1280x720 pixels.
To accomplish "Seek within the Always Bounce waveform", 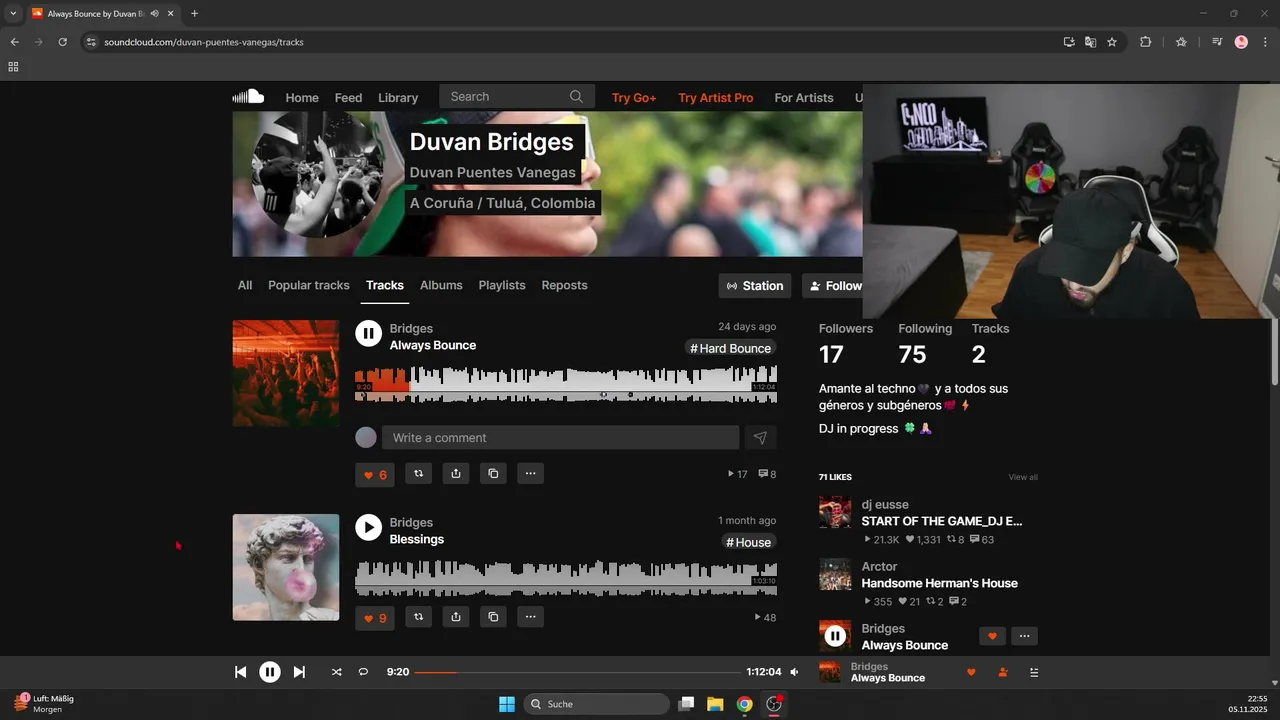I will tap(566, 384).
